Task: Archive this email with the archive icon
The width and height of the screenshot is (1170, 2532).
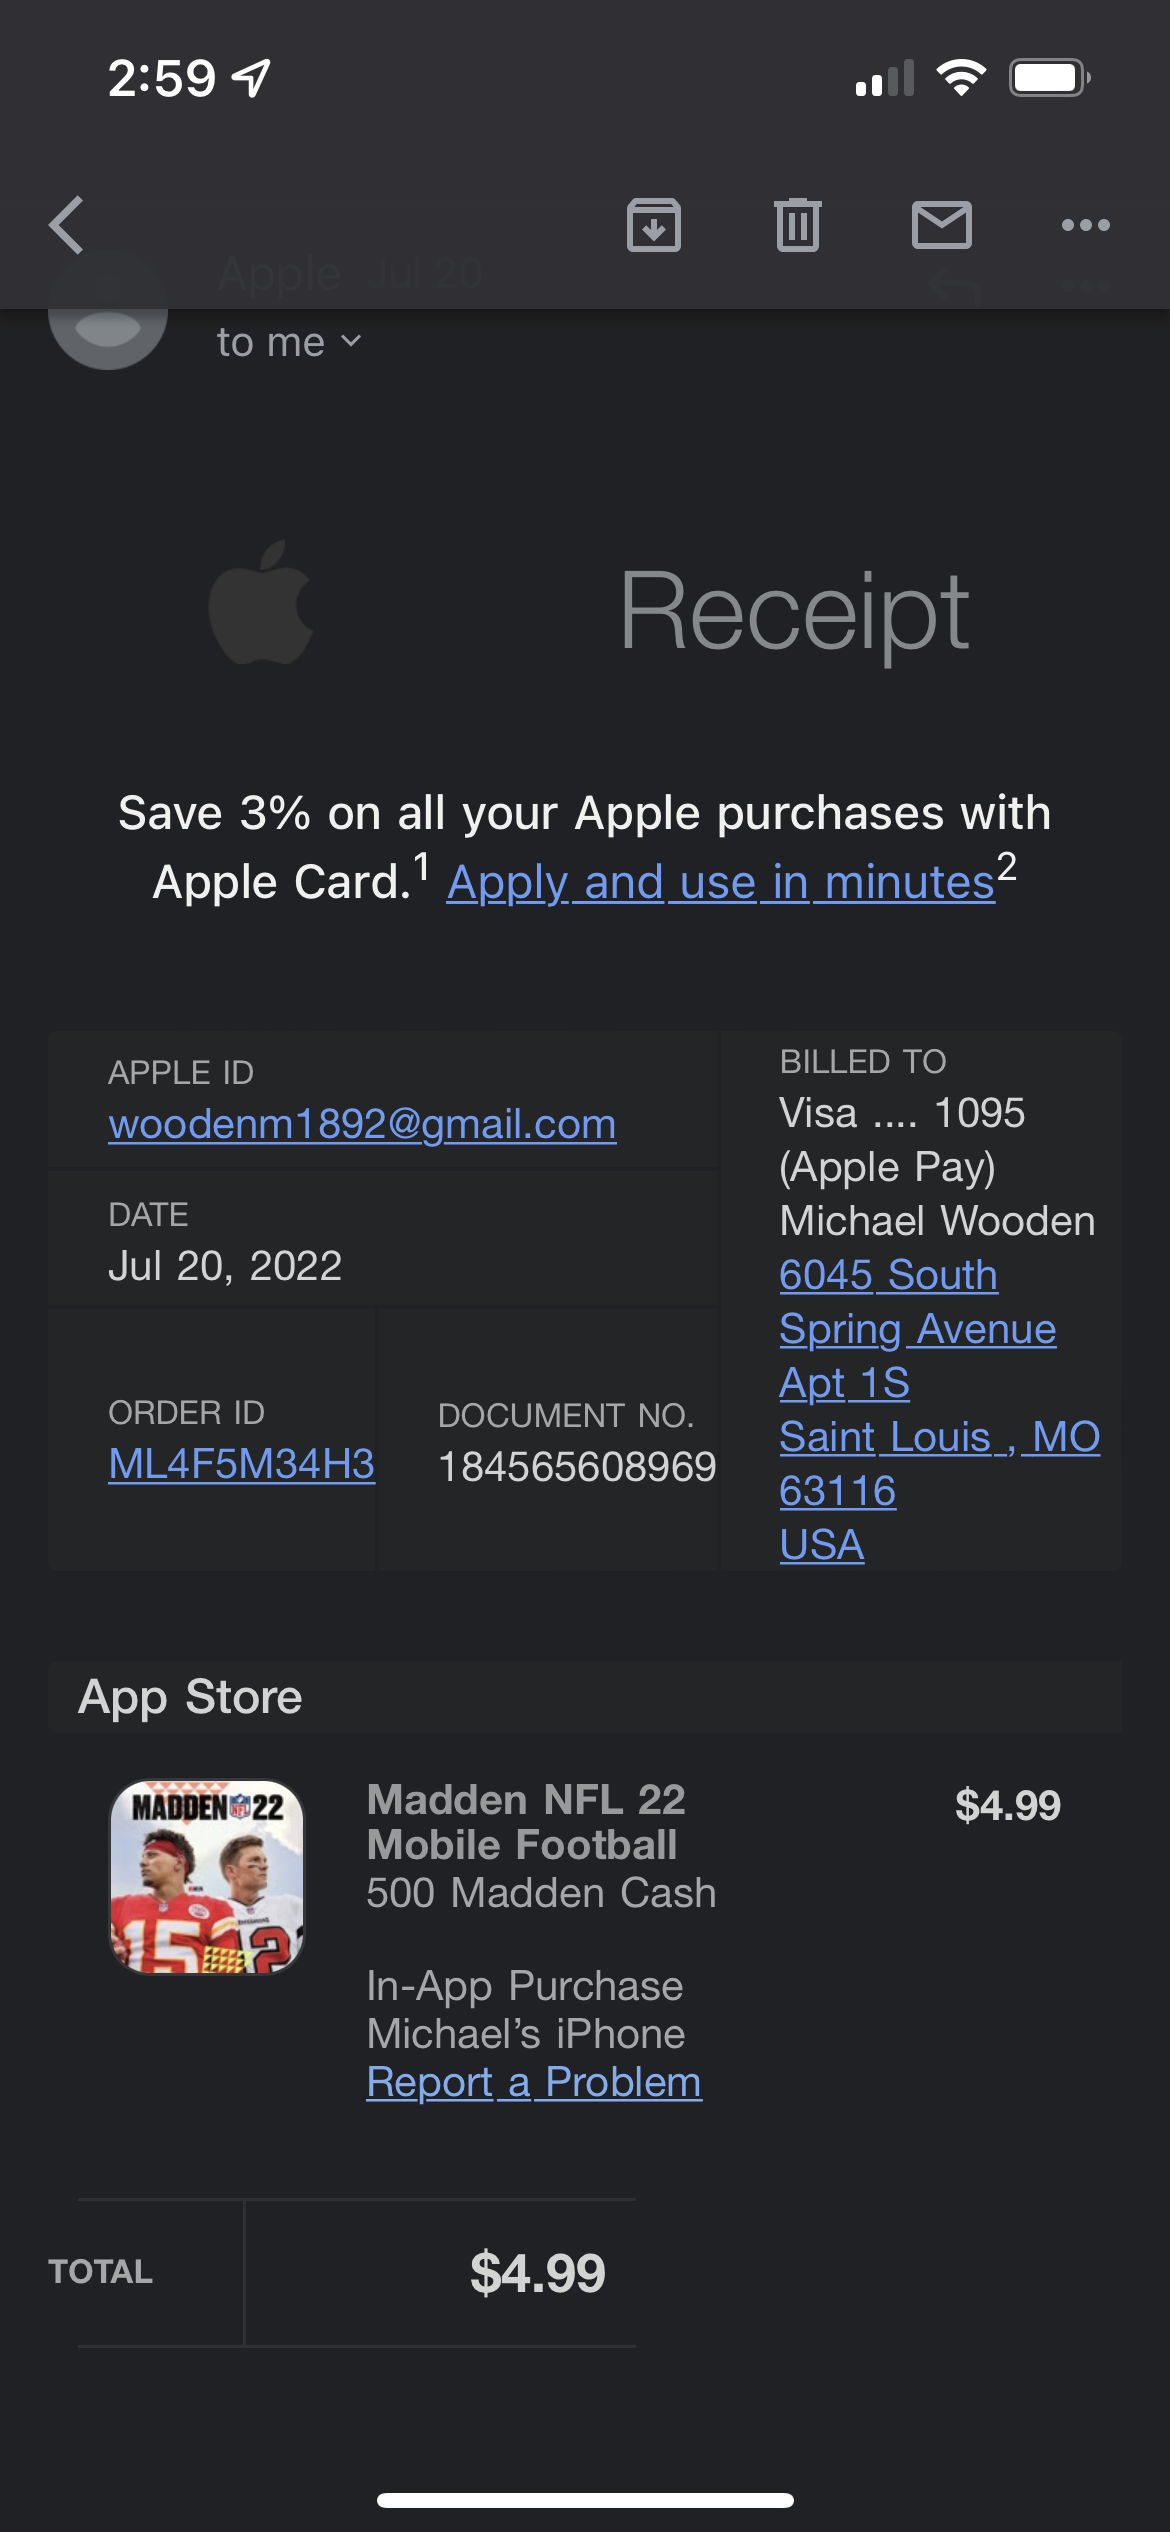Action: pyautogui.click(x=654, y=225)
